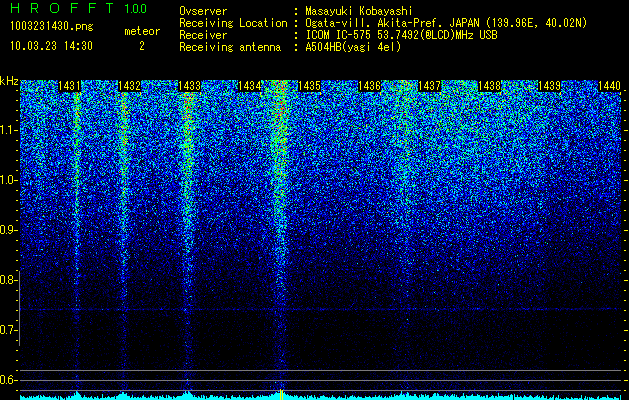Click the meteor count label

pos(142,31)
